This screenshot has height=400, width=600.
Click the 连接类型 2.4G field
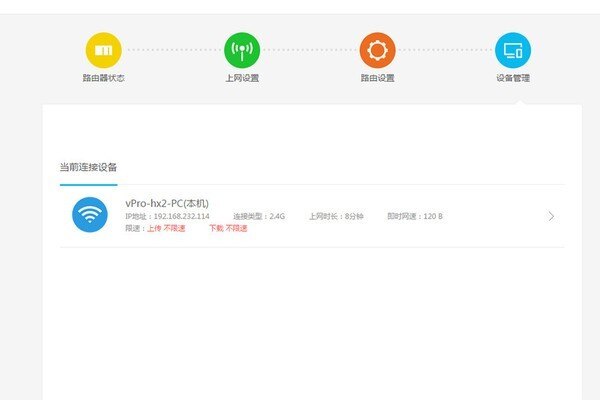coord(259,216)
